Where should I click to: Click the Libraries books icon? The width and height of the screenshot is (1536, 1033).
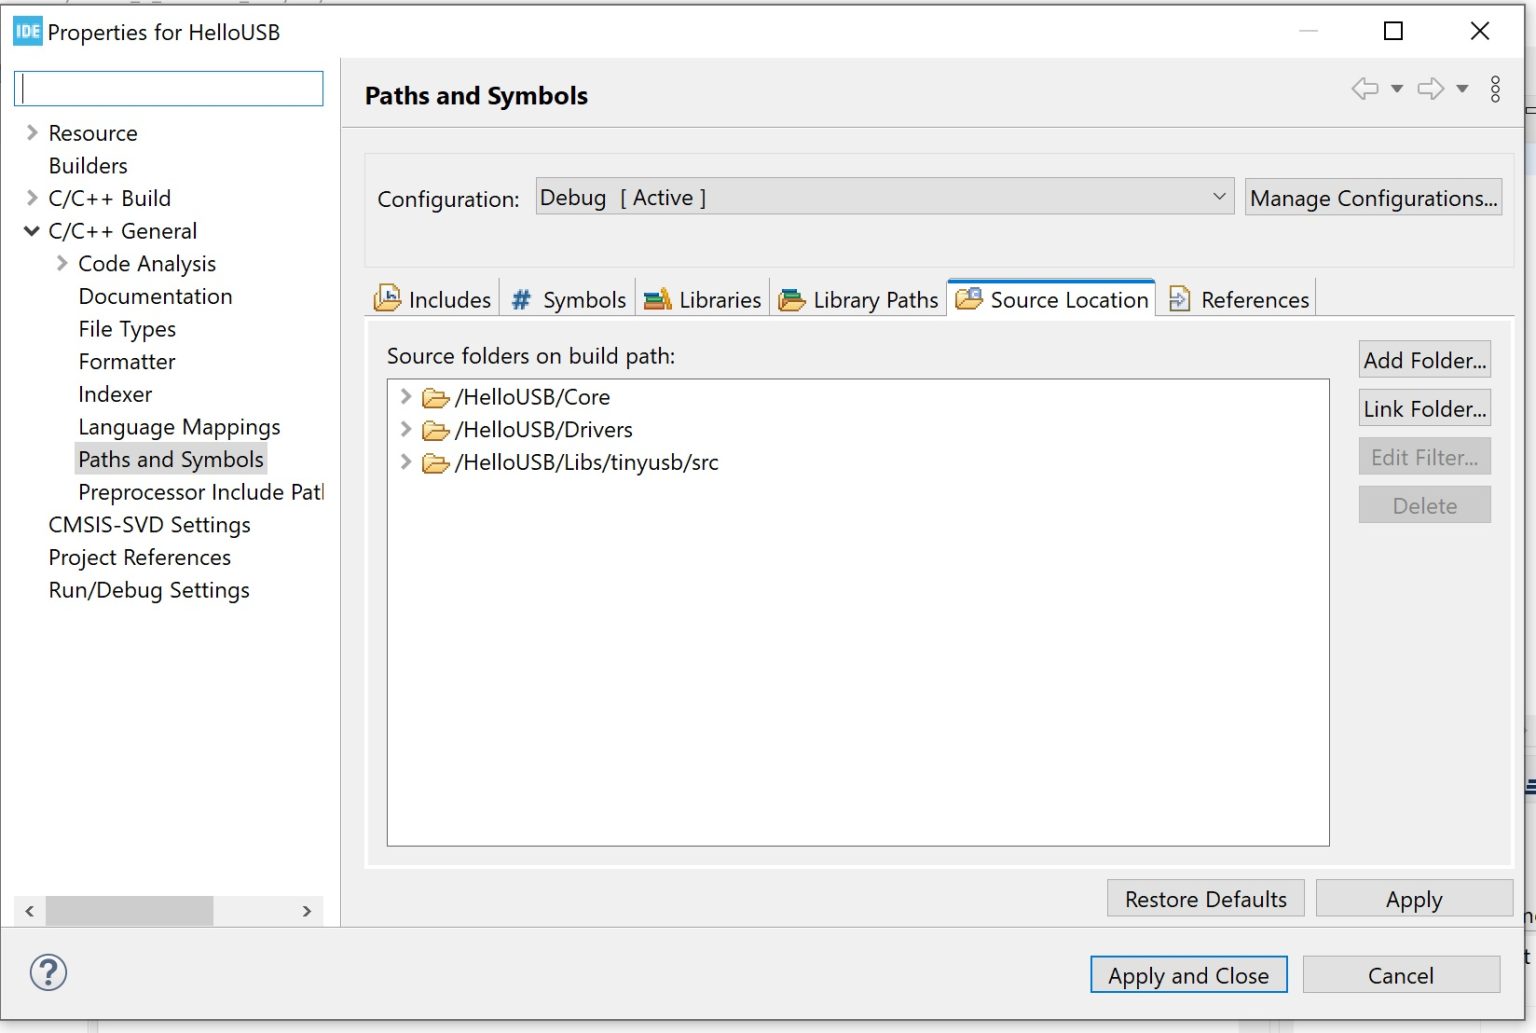point(657,298)
